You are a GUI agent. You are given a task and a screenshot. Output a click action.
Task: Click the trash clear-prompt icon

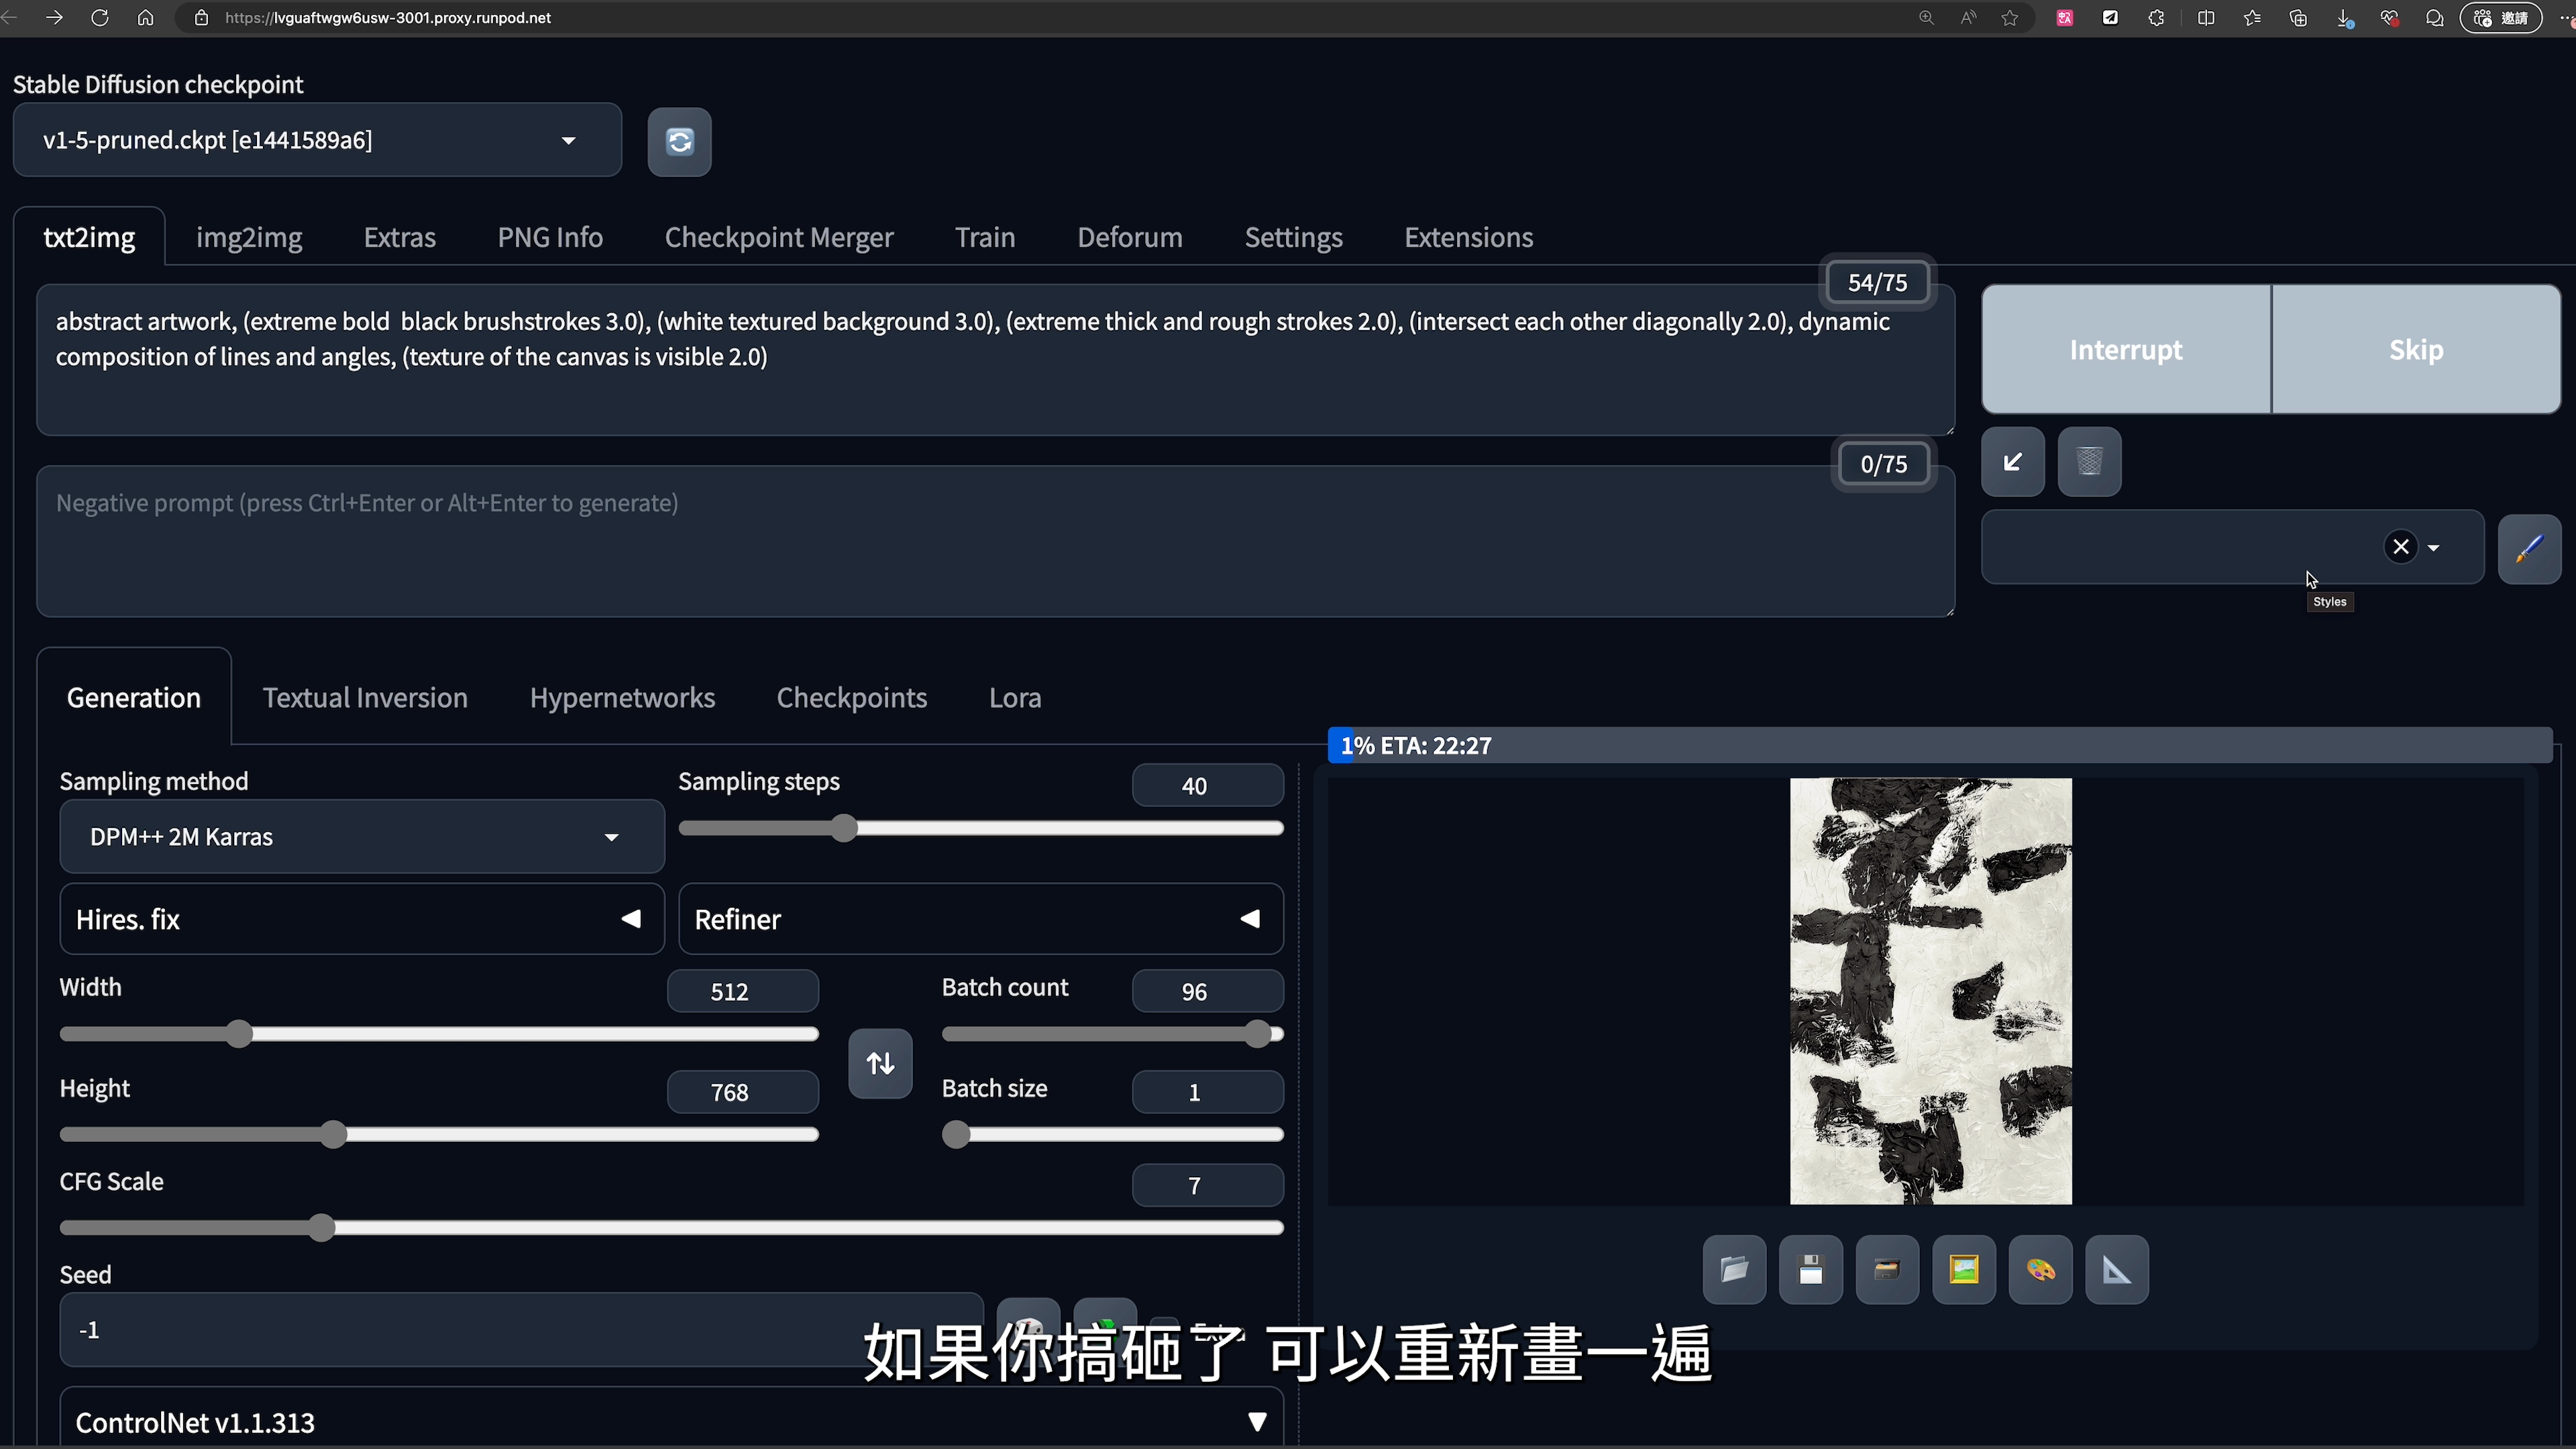point(2089,462)
